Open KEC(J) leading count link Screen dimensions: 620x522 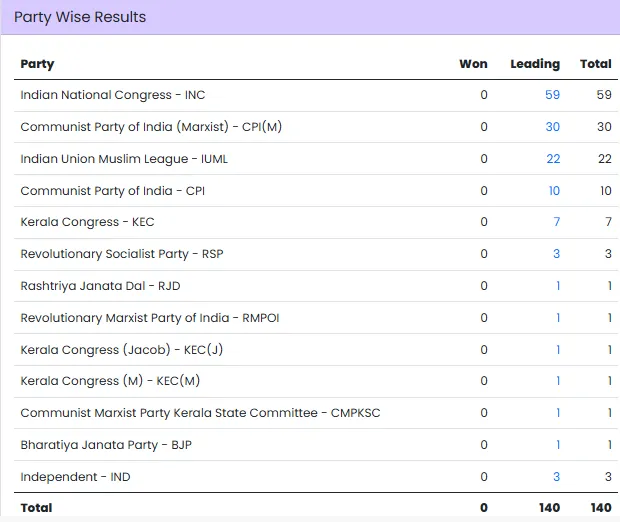click(x=558, y=350)
